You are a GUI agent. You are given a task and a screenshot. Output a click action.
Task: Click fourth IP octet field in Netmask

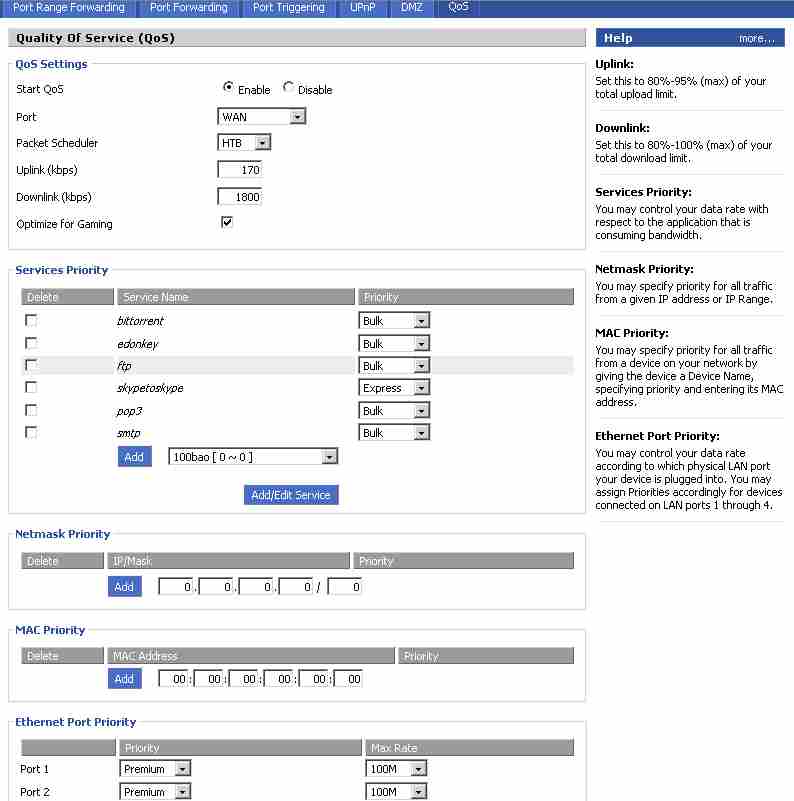tap(295, 586)
